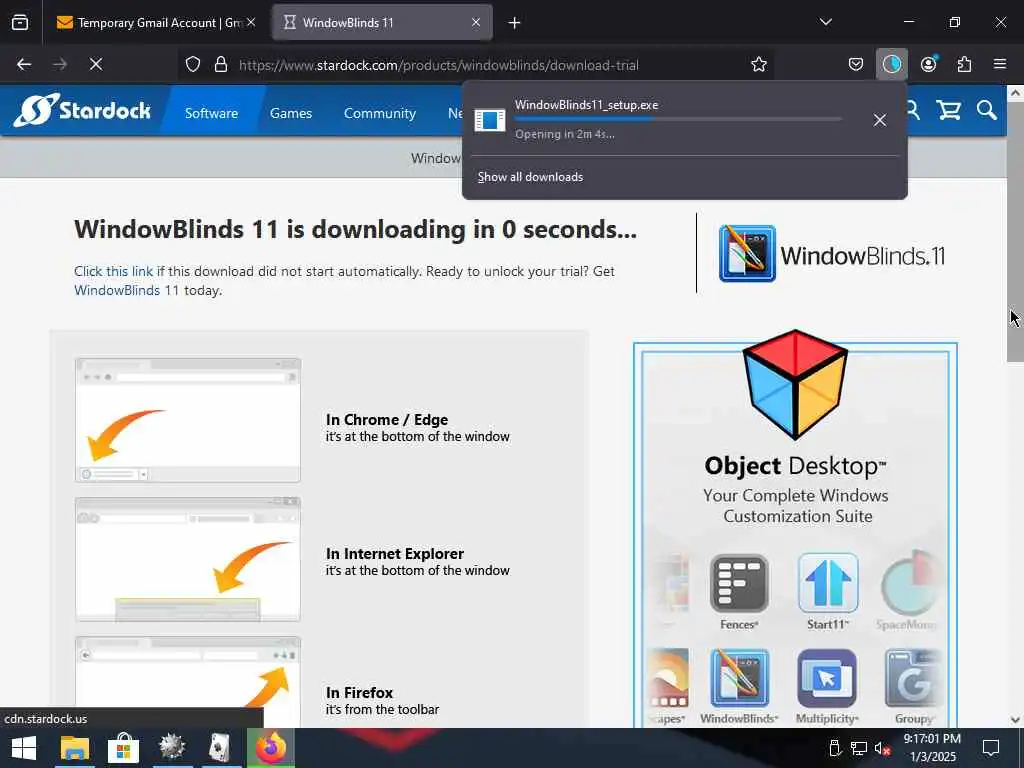Click the address bar URL
Screen dimensions: 1024x768
(439, 65)
